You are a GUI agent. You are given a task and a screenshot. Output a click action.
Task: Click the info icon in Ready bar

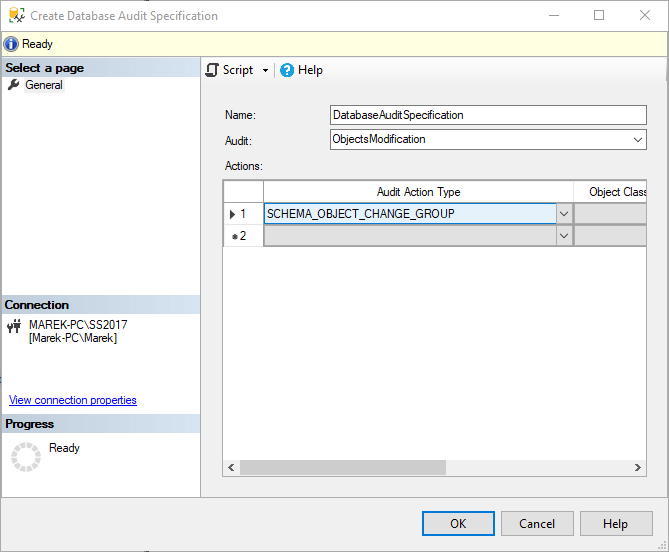tap(11, 44)
